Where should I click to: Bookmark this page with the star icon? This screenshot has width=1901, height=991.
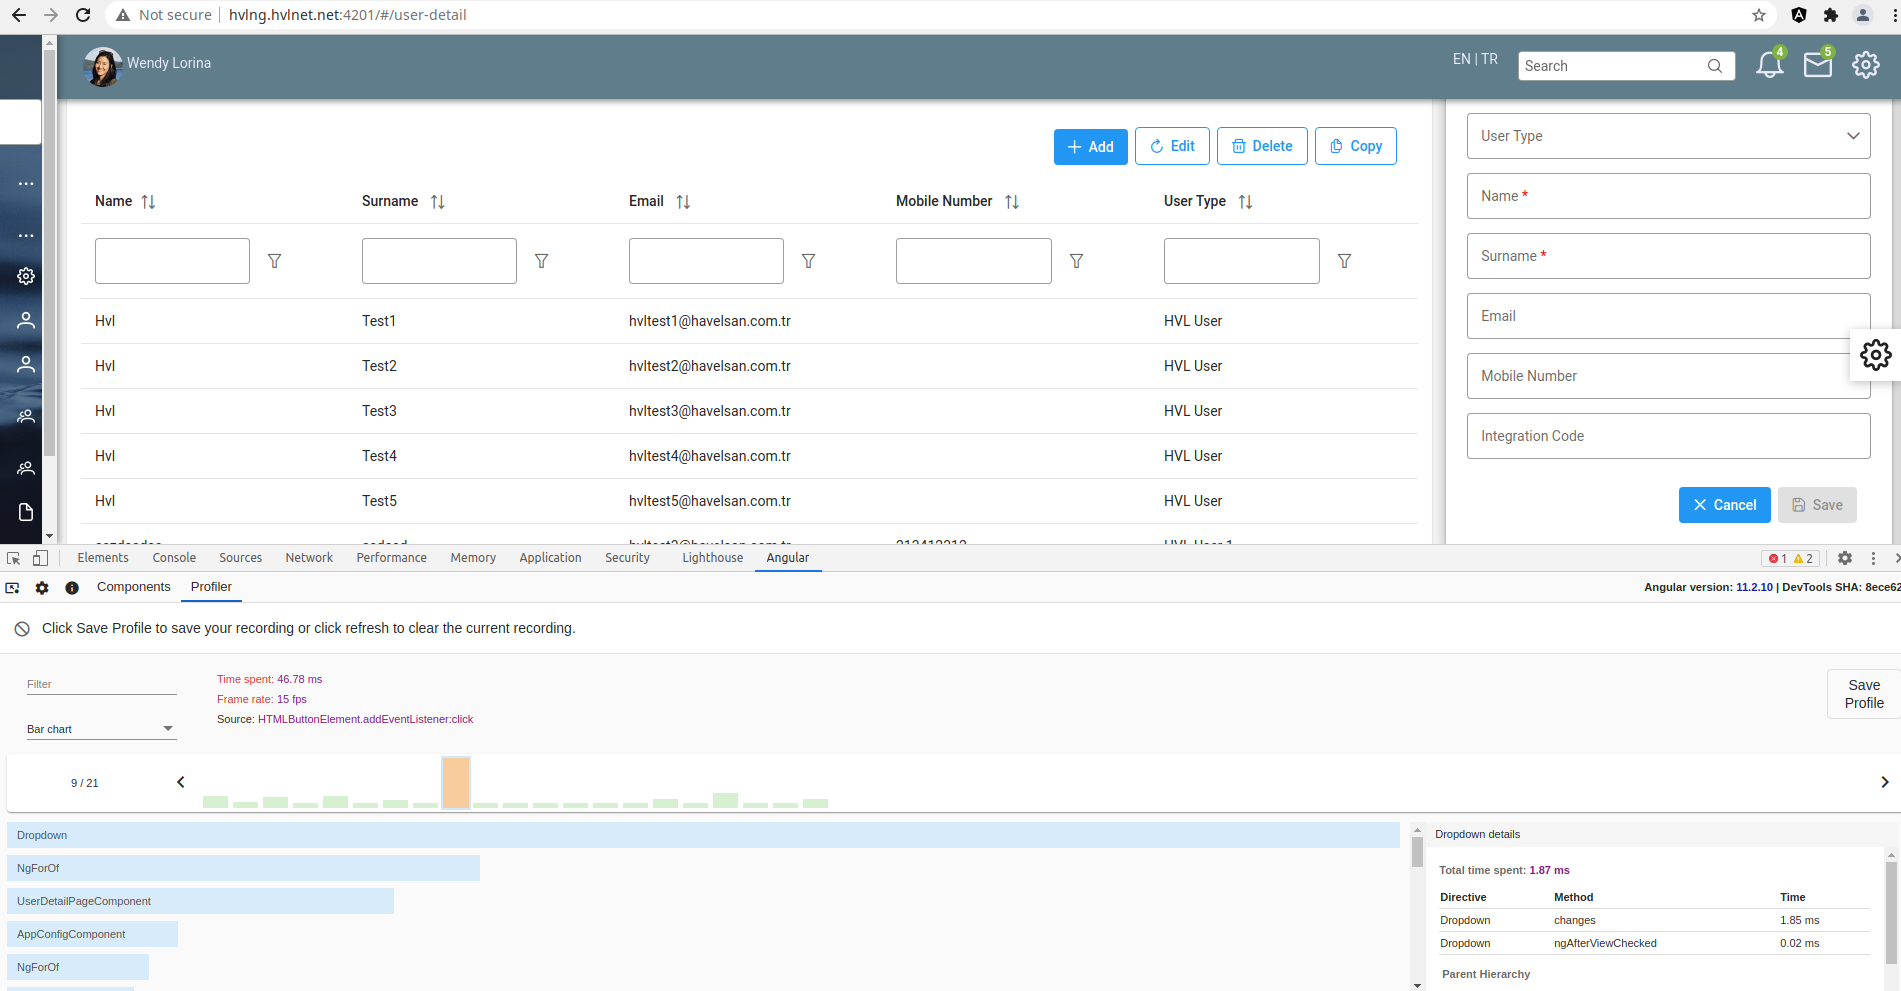pyautogui.click(x=1759, y=15)
